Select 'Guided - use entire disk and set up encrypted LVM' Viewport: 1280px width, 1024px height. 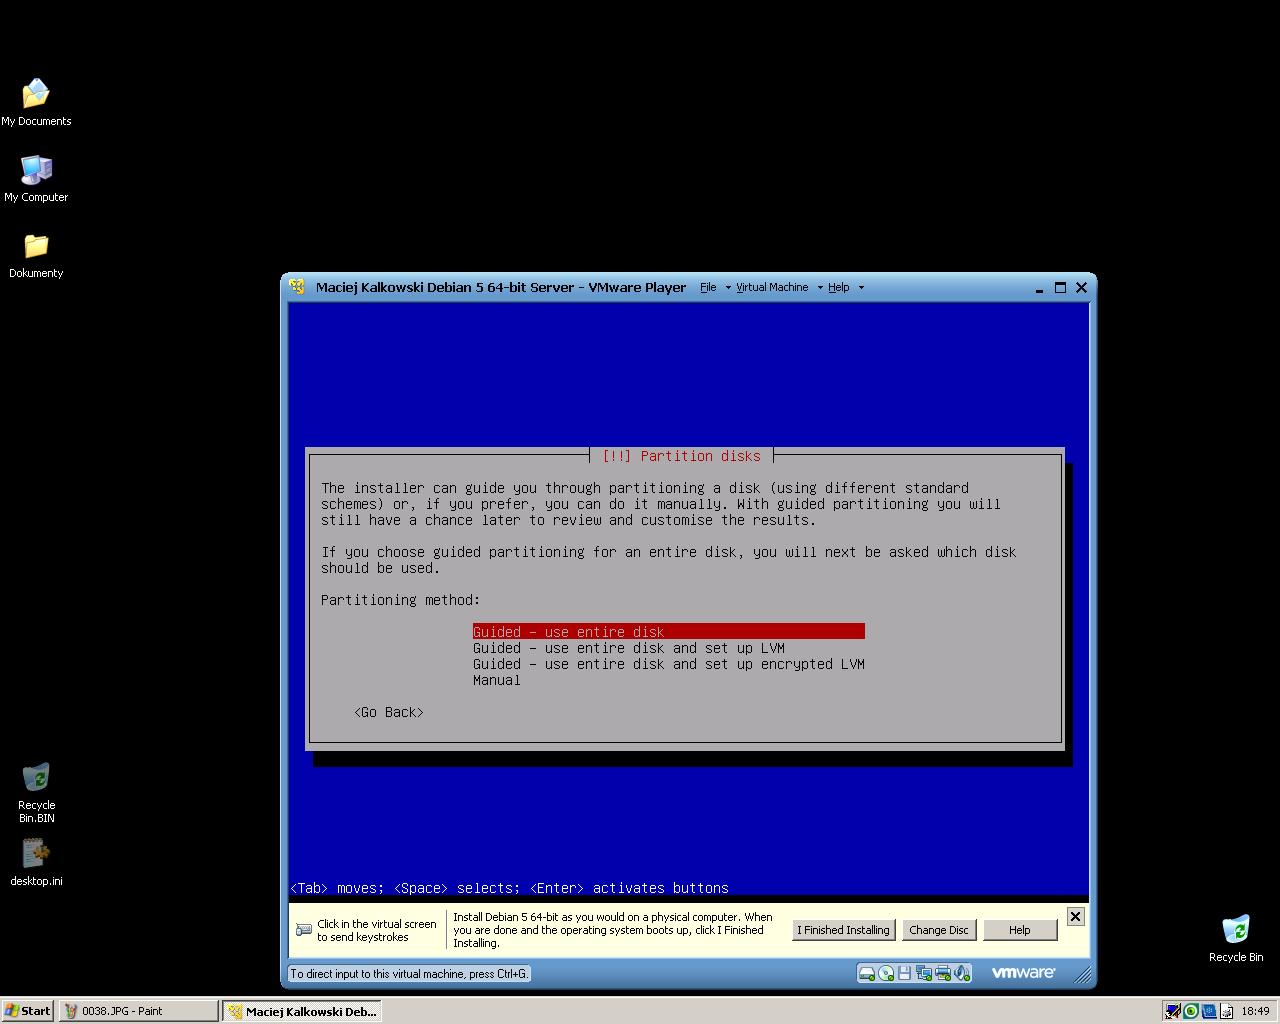[668, 664]
